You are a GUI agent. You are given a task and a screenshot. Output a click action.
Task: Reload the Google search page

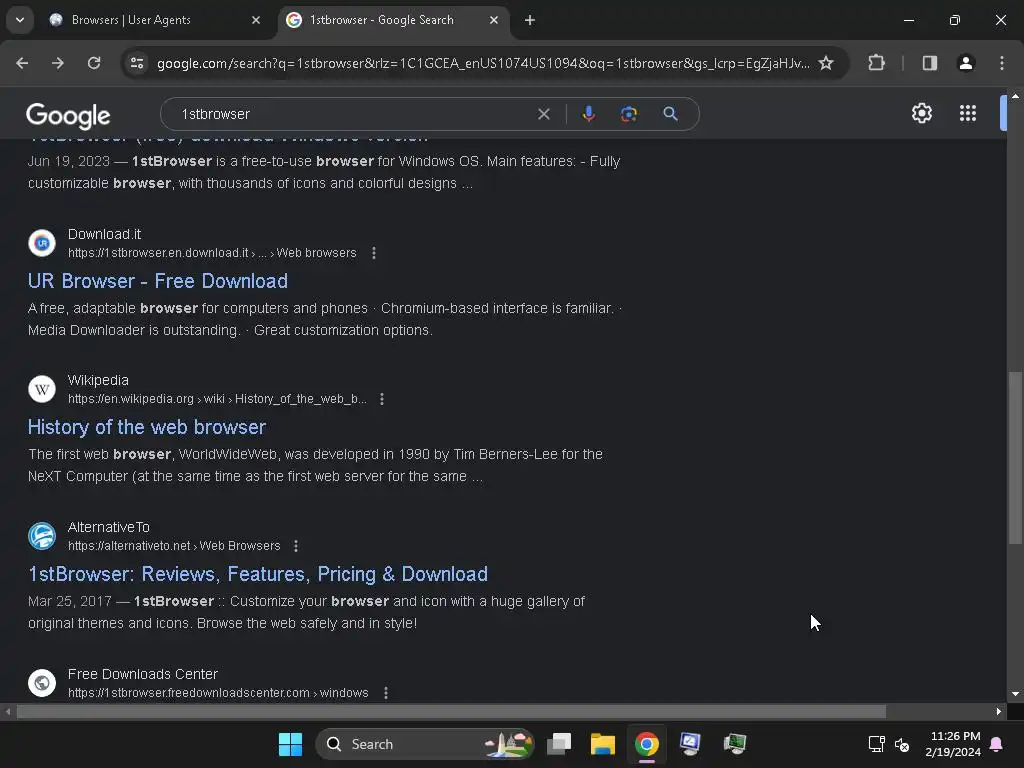94,63
